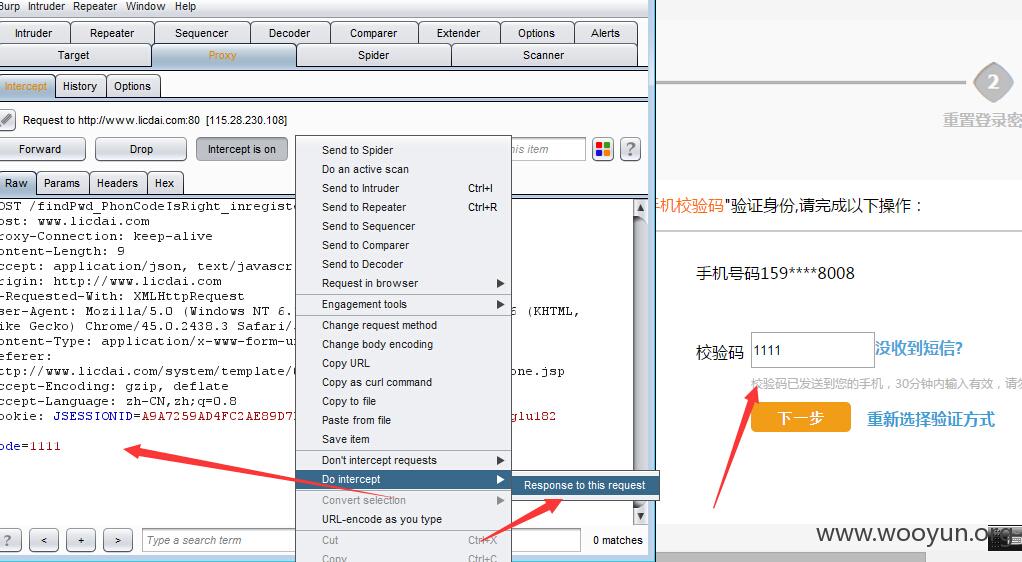
Task: Open the Proxy History tab
Action: pos(80,86)
